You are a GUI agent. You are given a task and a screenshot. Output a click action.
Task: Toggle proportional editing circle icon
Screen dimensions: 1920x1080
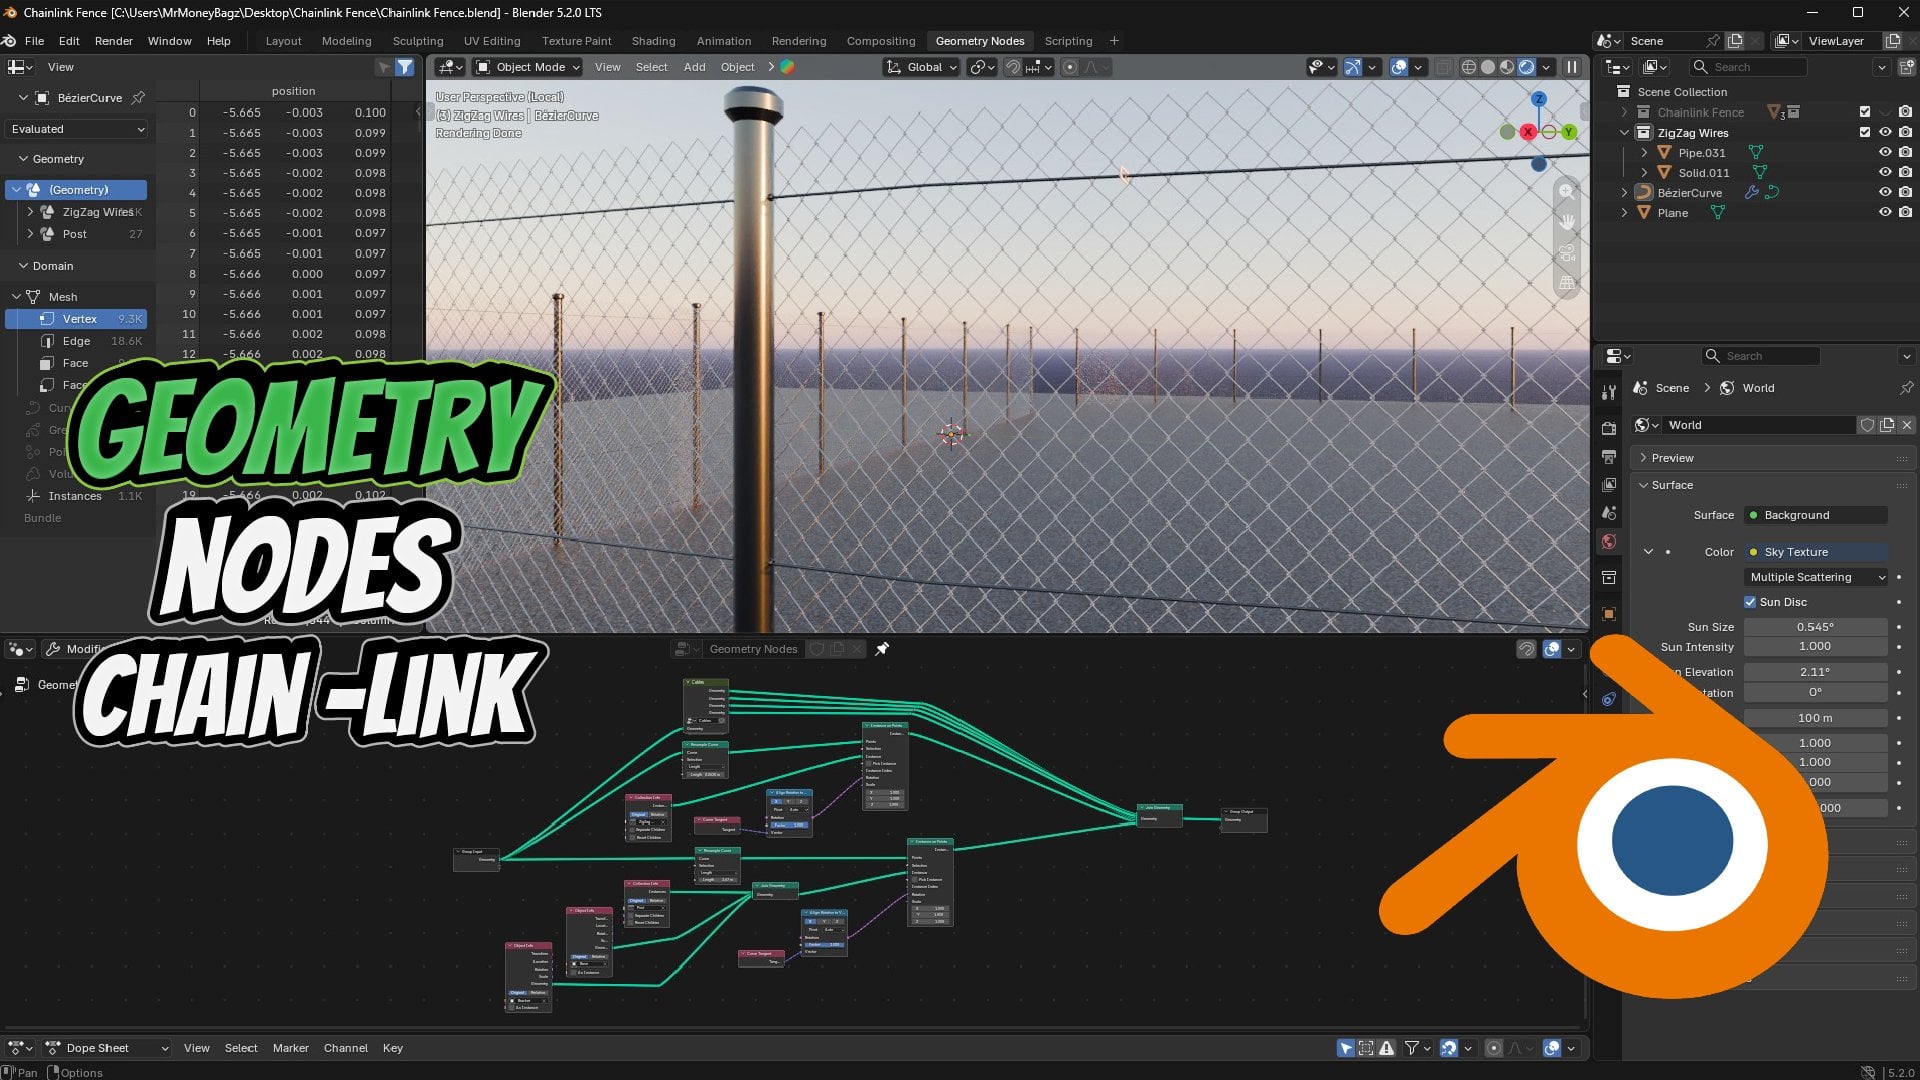[1070, 67]
